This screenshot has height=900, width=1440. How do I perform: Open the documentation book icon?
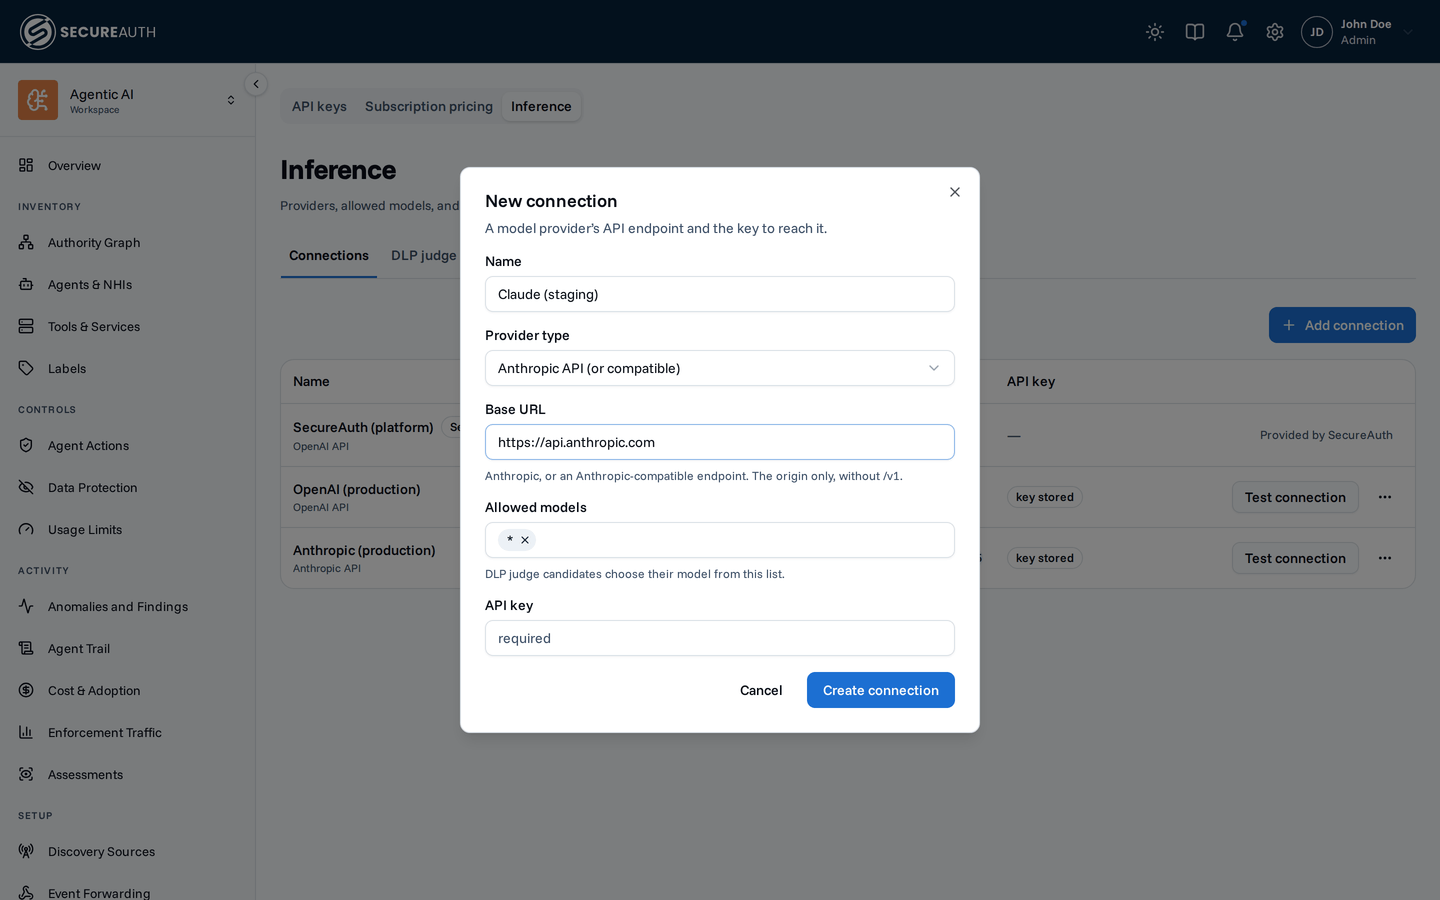tap(1195, 32)
